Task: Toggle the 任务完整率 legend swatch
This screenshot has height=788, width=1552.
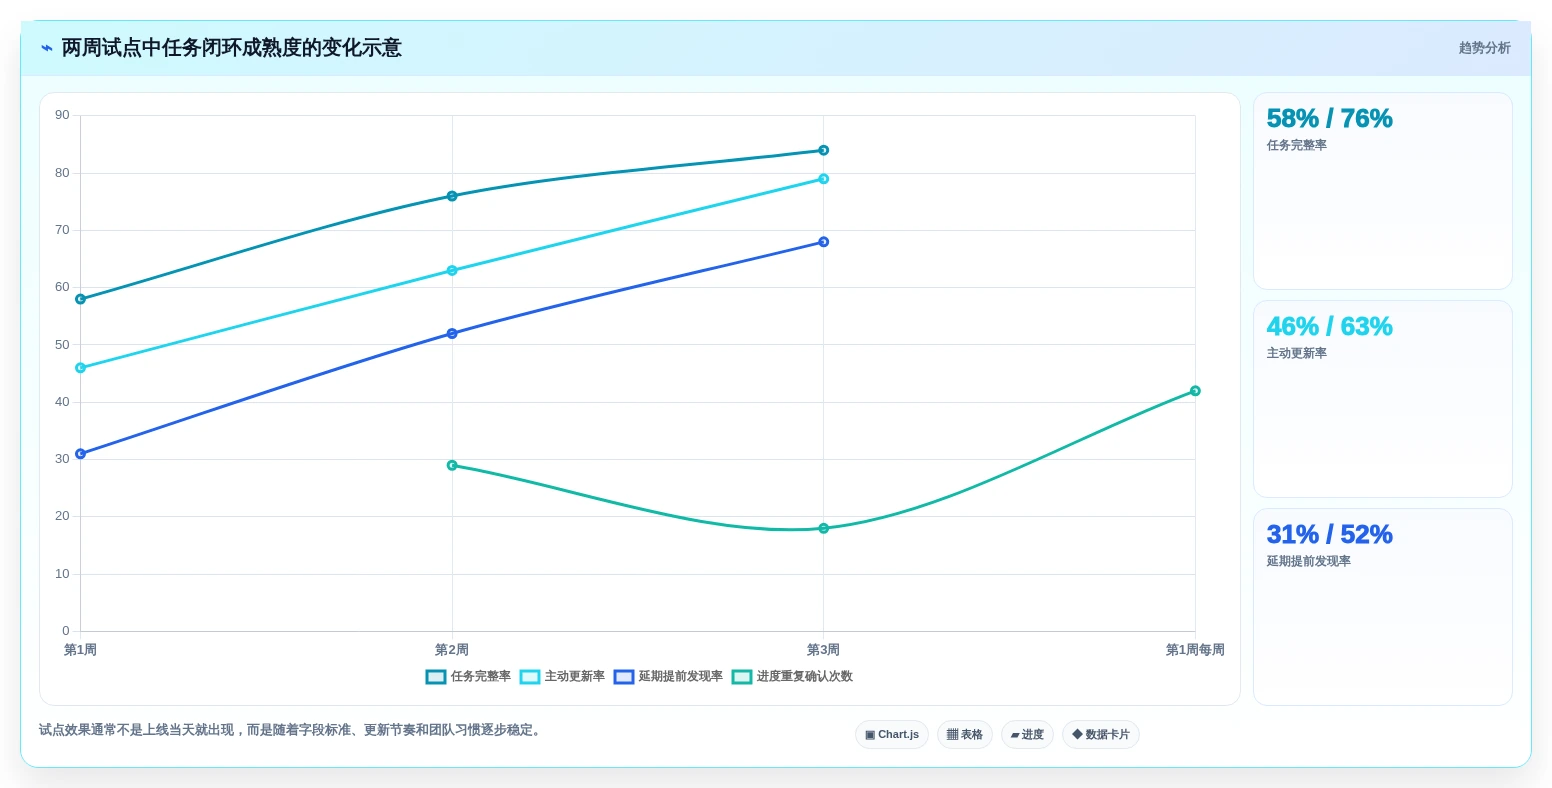Action: pyautogui.click(x=436, y=677)
